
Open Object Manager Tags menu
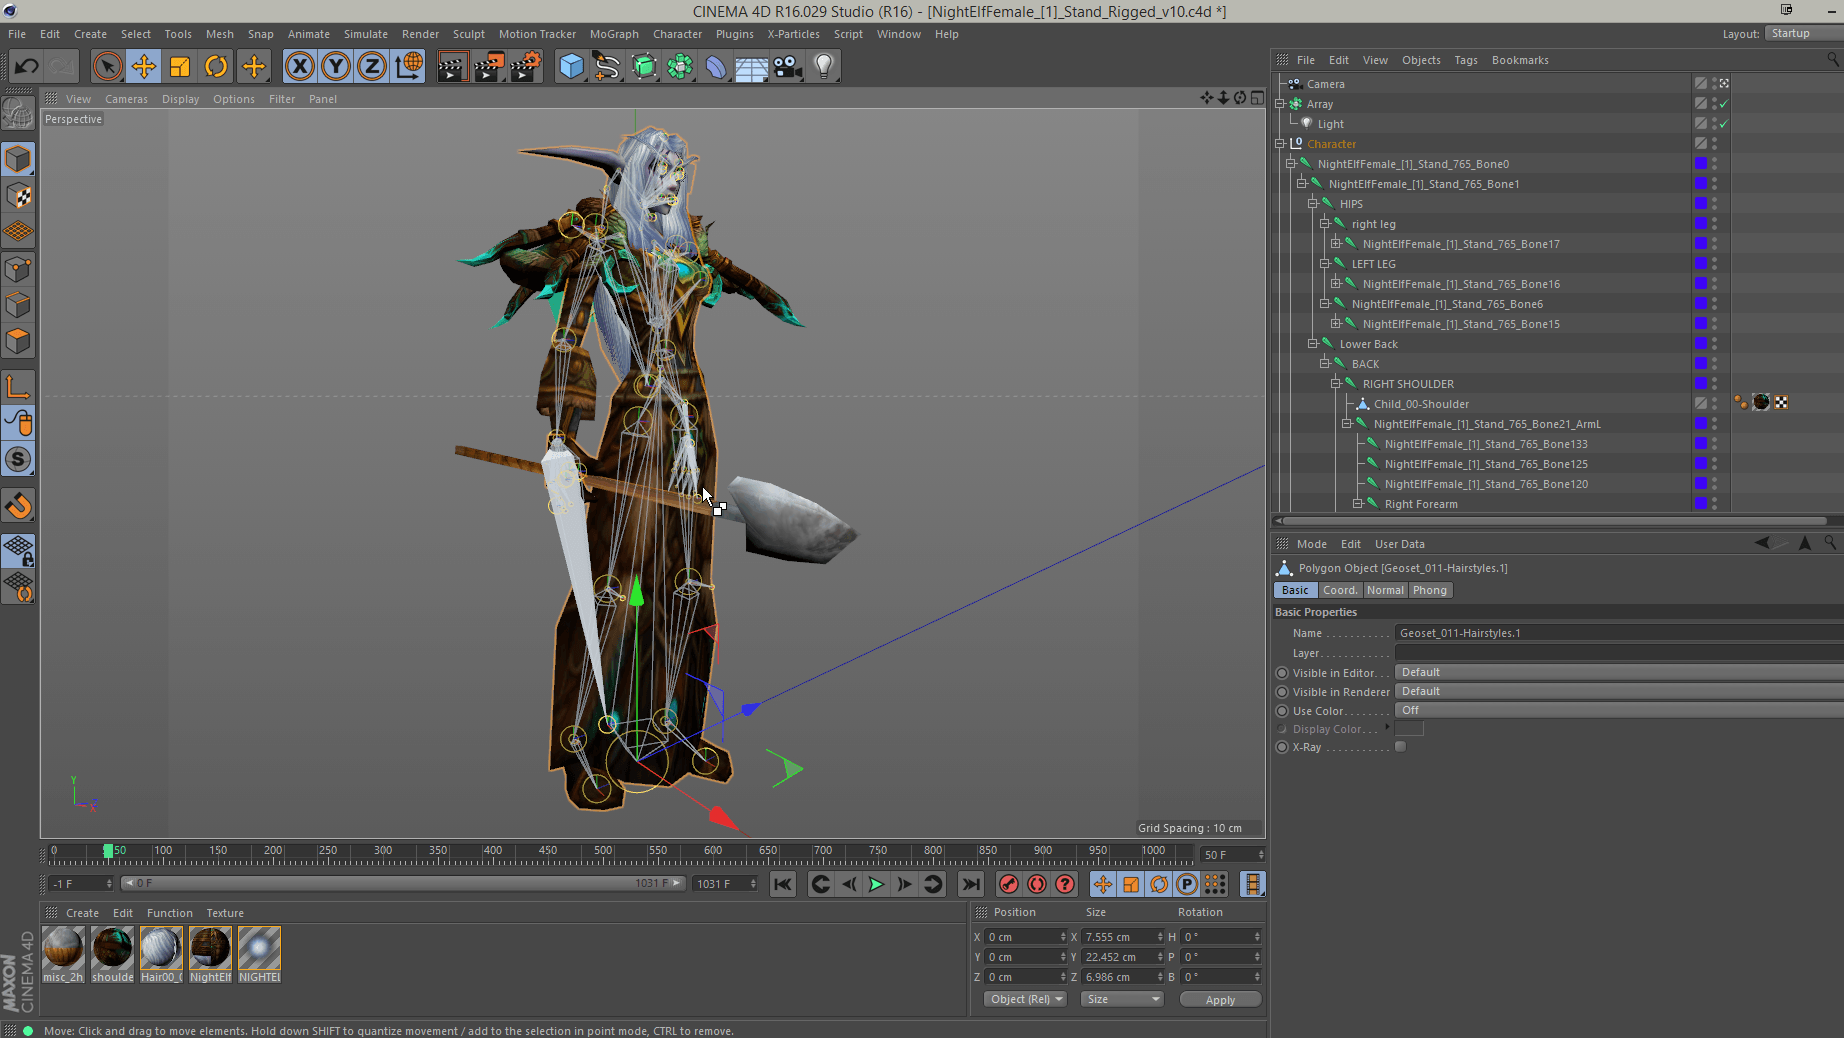(1466, 60)
